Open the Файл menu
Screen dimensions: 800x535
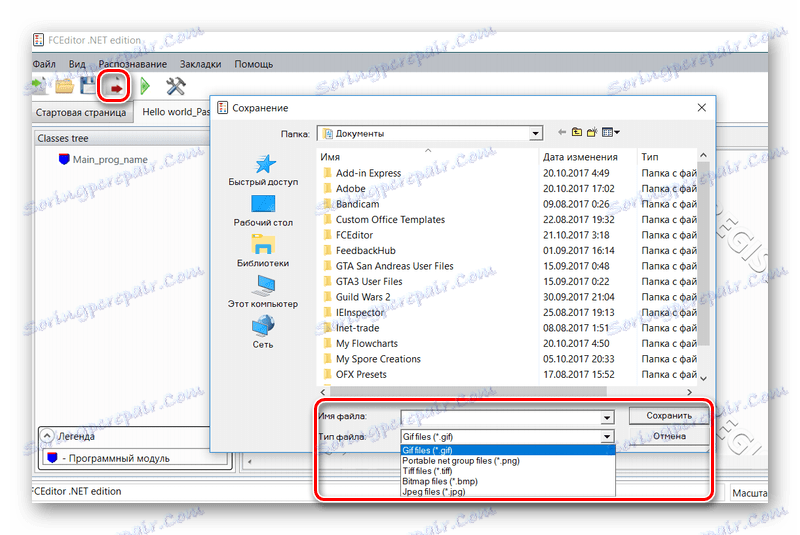point(44,64)
